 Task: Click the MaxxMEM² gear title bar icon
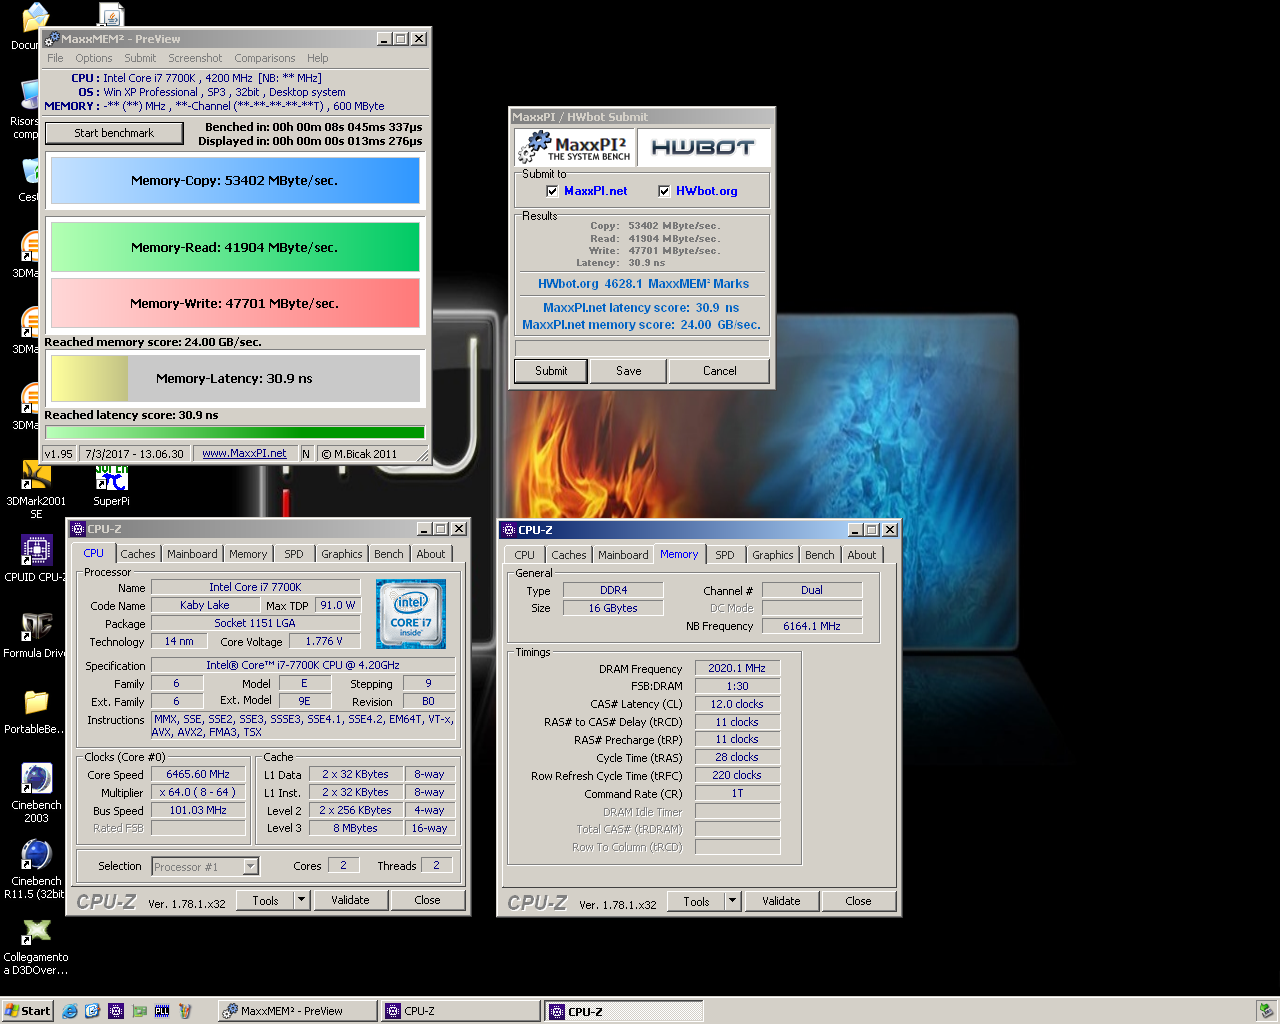coord(52,38)
